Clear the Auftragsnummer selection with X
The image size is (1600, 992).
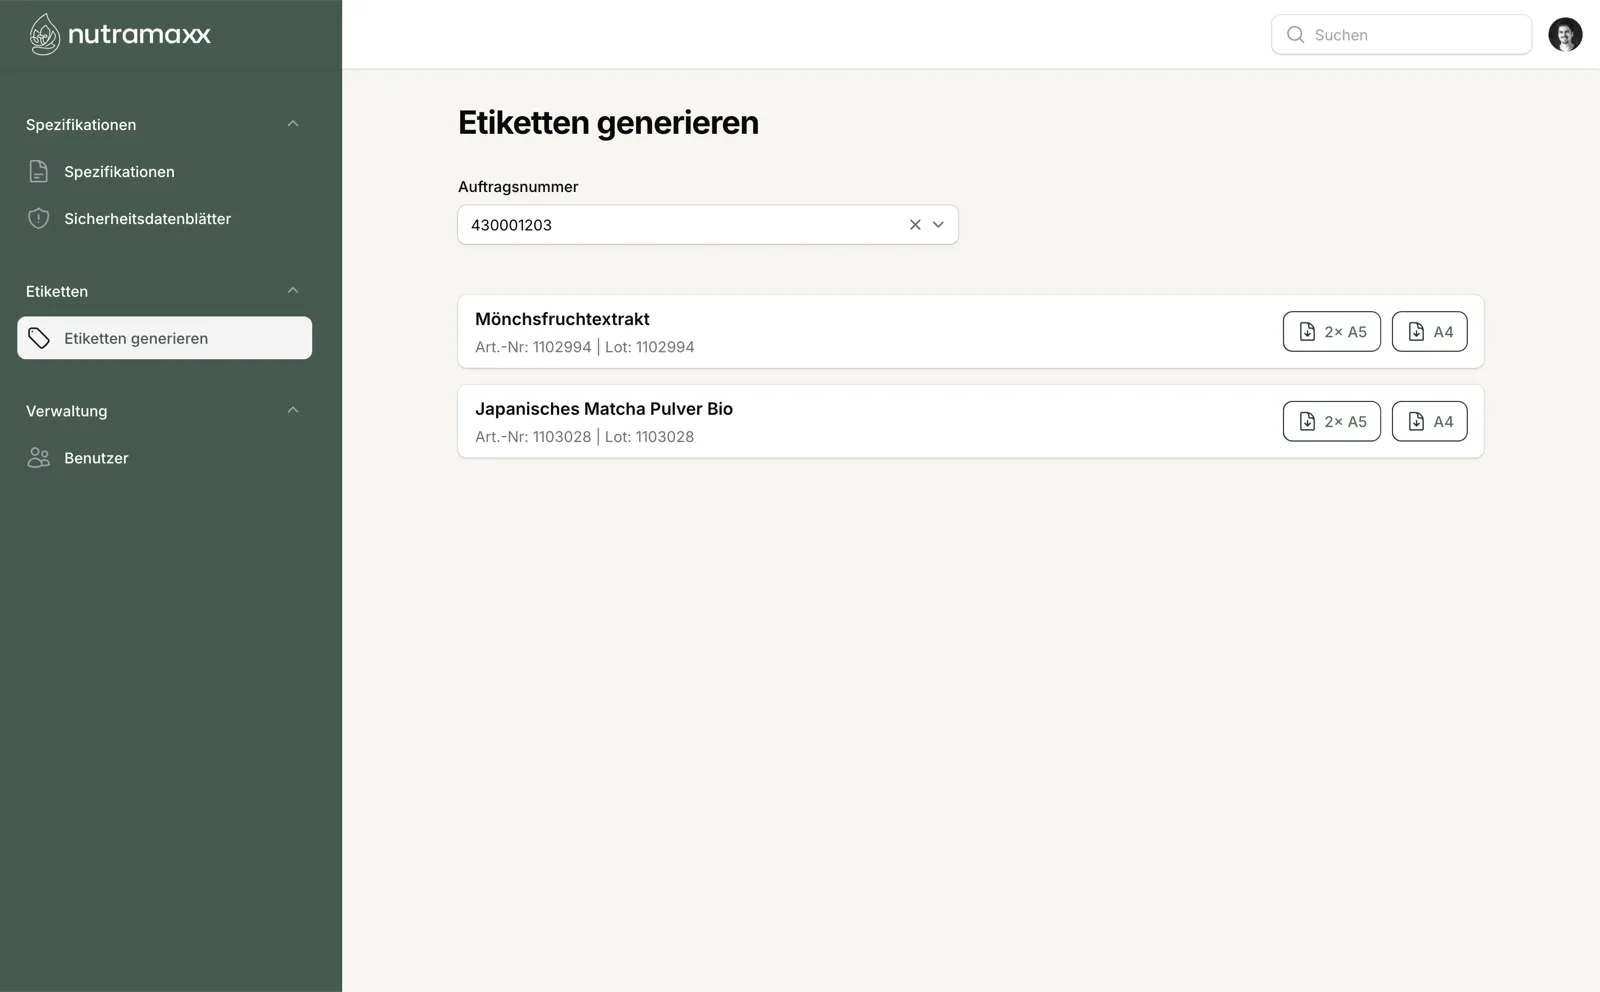(914, 225)
